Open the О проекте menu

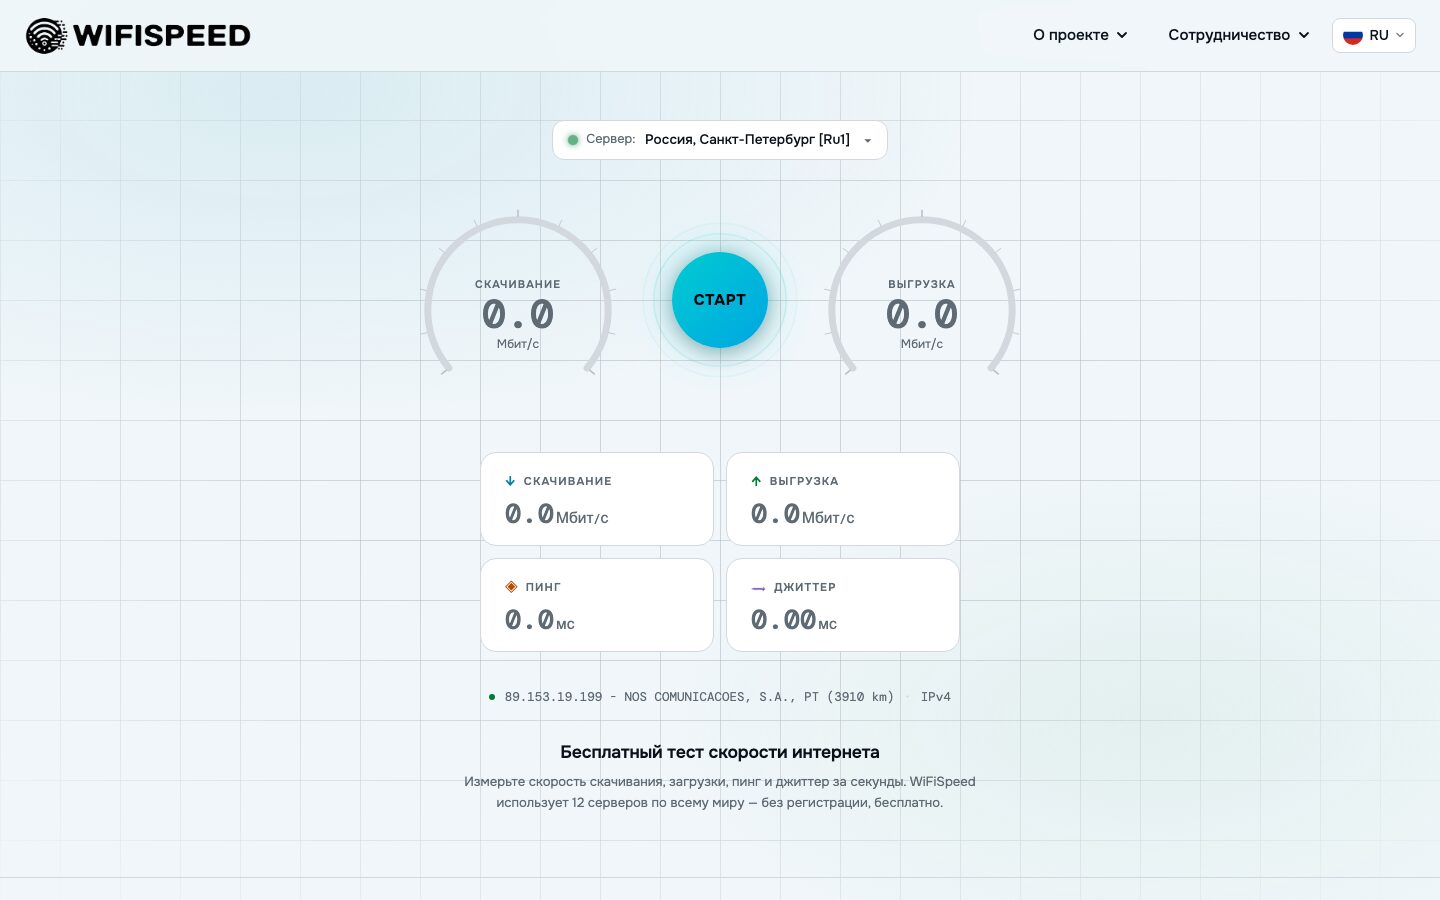(1080, 35)
